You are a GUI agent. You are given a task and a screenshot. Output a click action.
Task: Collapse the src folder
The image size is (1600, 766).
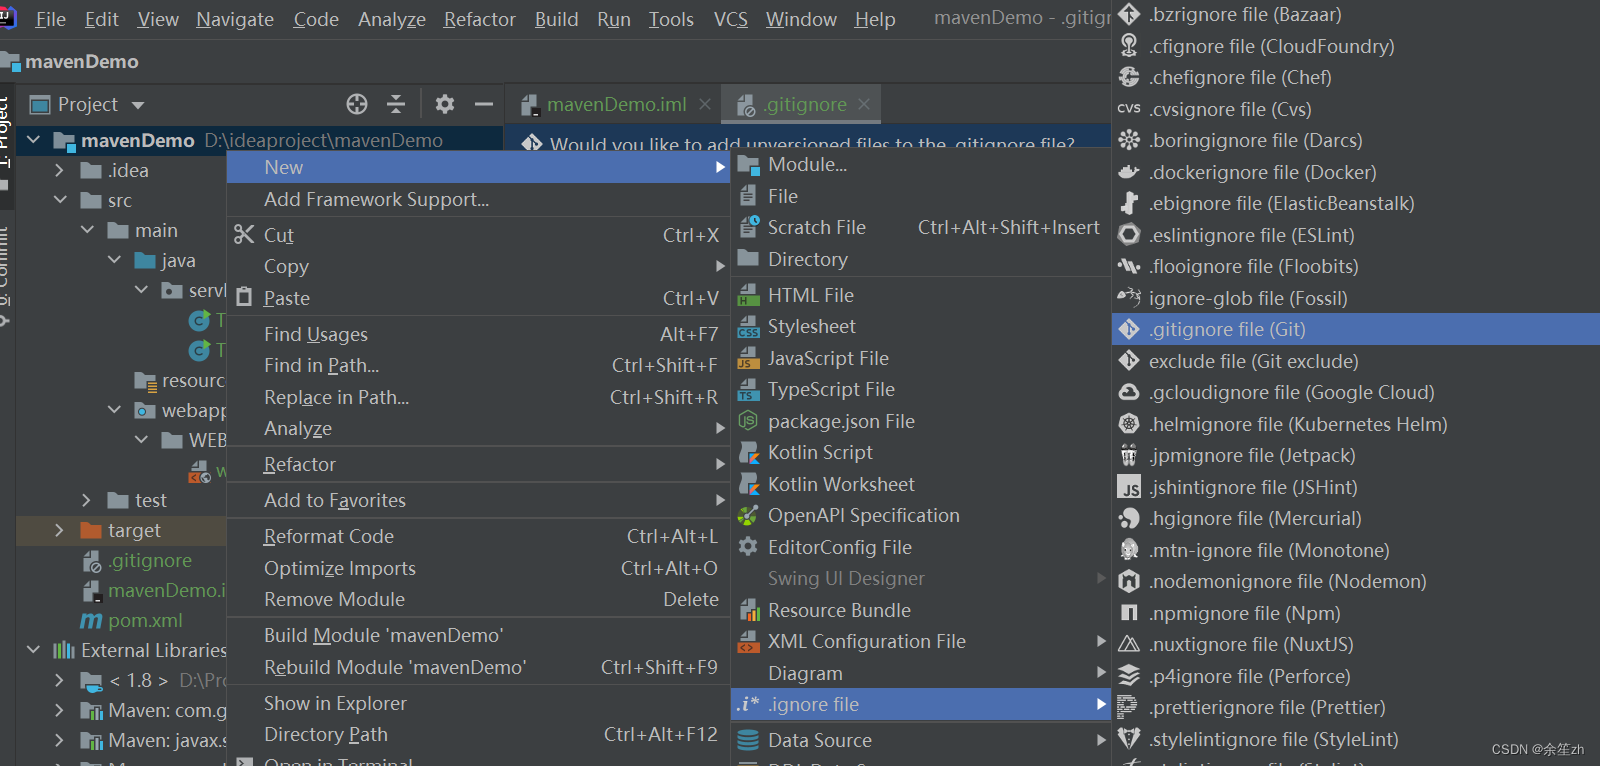60,200
